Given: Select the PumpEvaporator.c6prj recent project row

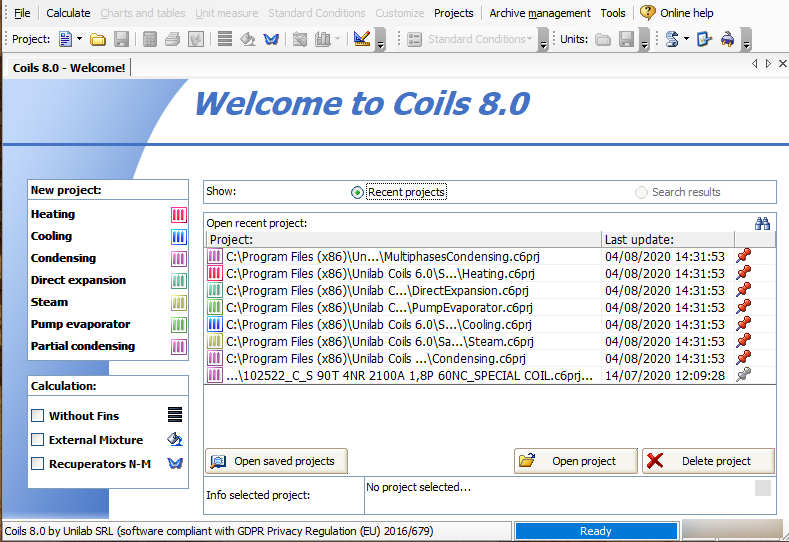Looking at the screenshot, I should click(x=490, y=307).
